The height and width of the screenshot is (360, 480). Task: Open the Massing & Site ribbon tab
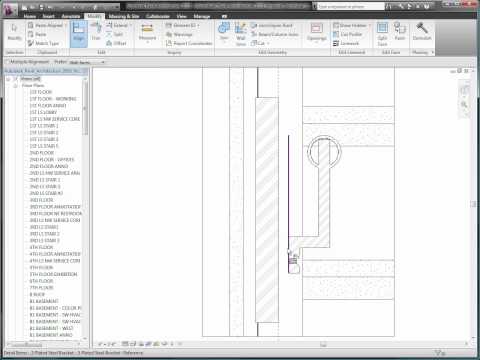tap(124, 16)
